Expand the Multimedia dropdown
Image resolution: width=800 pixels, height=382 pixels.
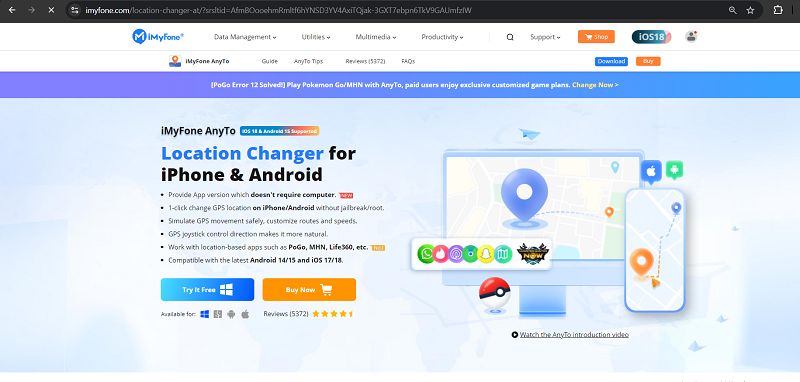376,37
